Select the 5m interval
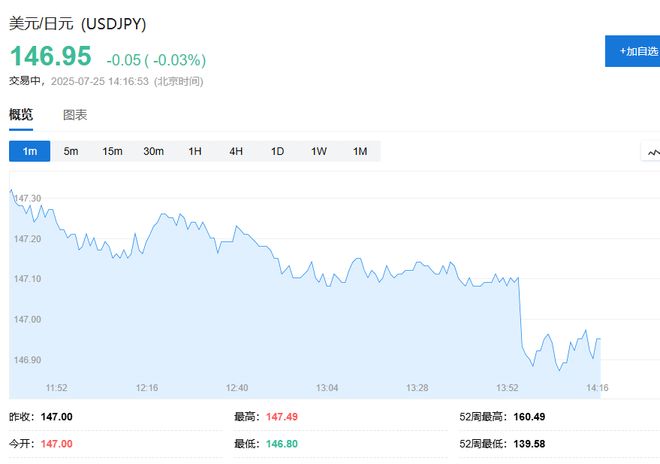 coord(71,151)
